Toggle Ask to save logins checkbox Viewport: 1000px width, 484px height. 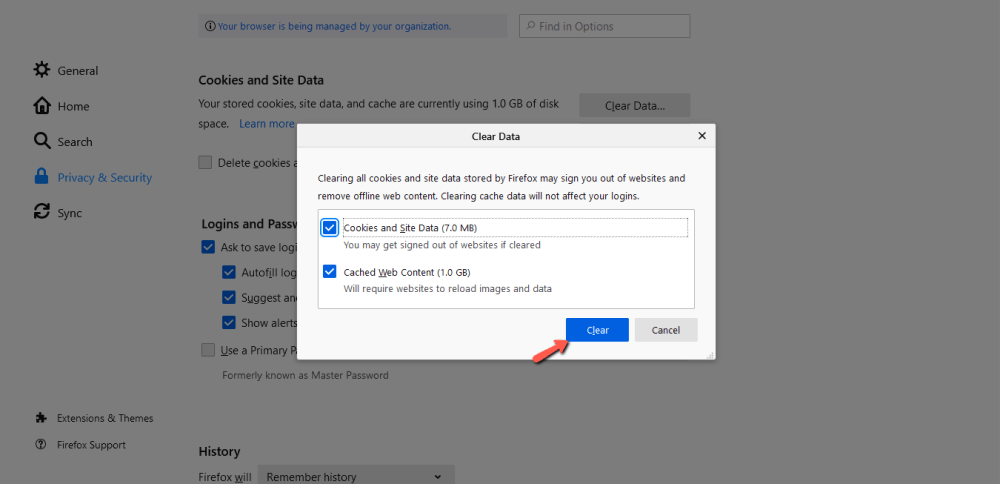(x=208, y=247)
